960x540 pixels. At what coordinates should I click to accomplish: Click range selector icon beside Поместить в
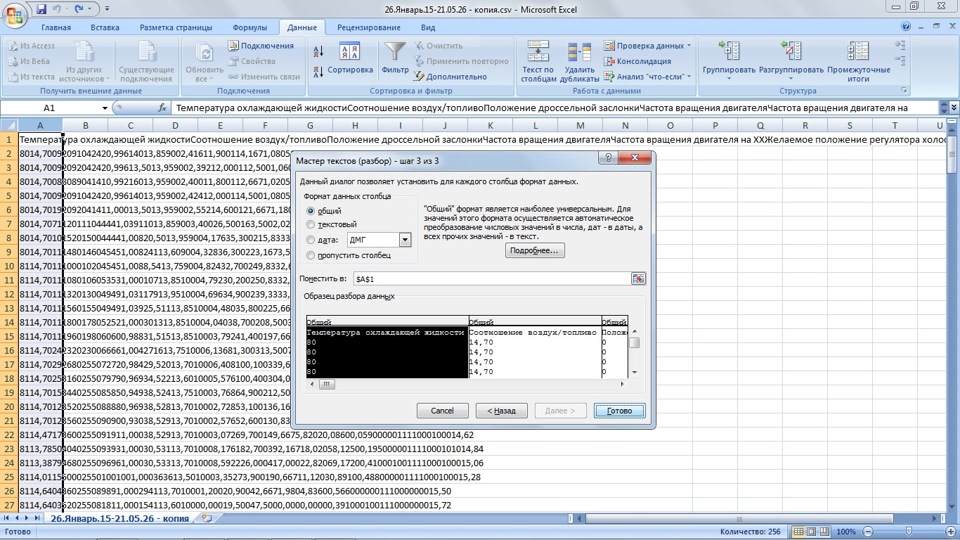click(638, 279)
